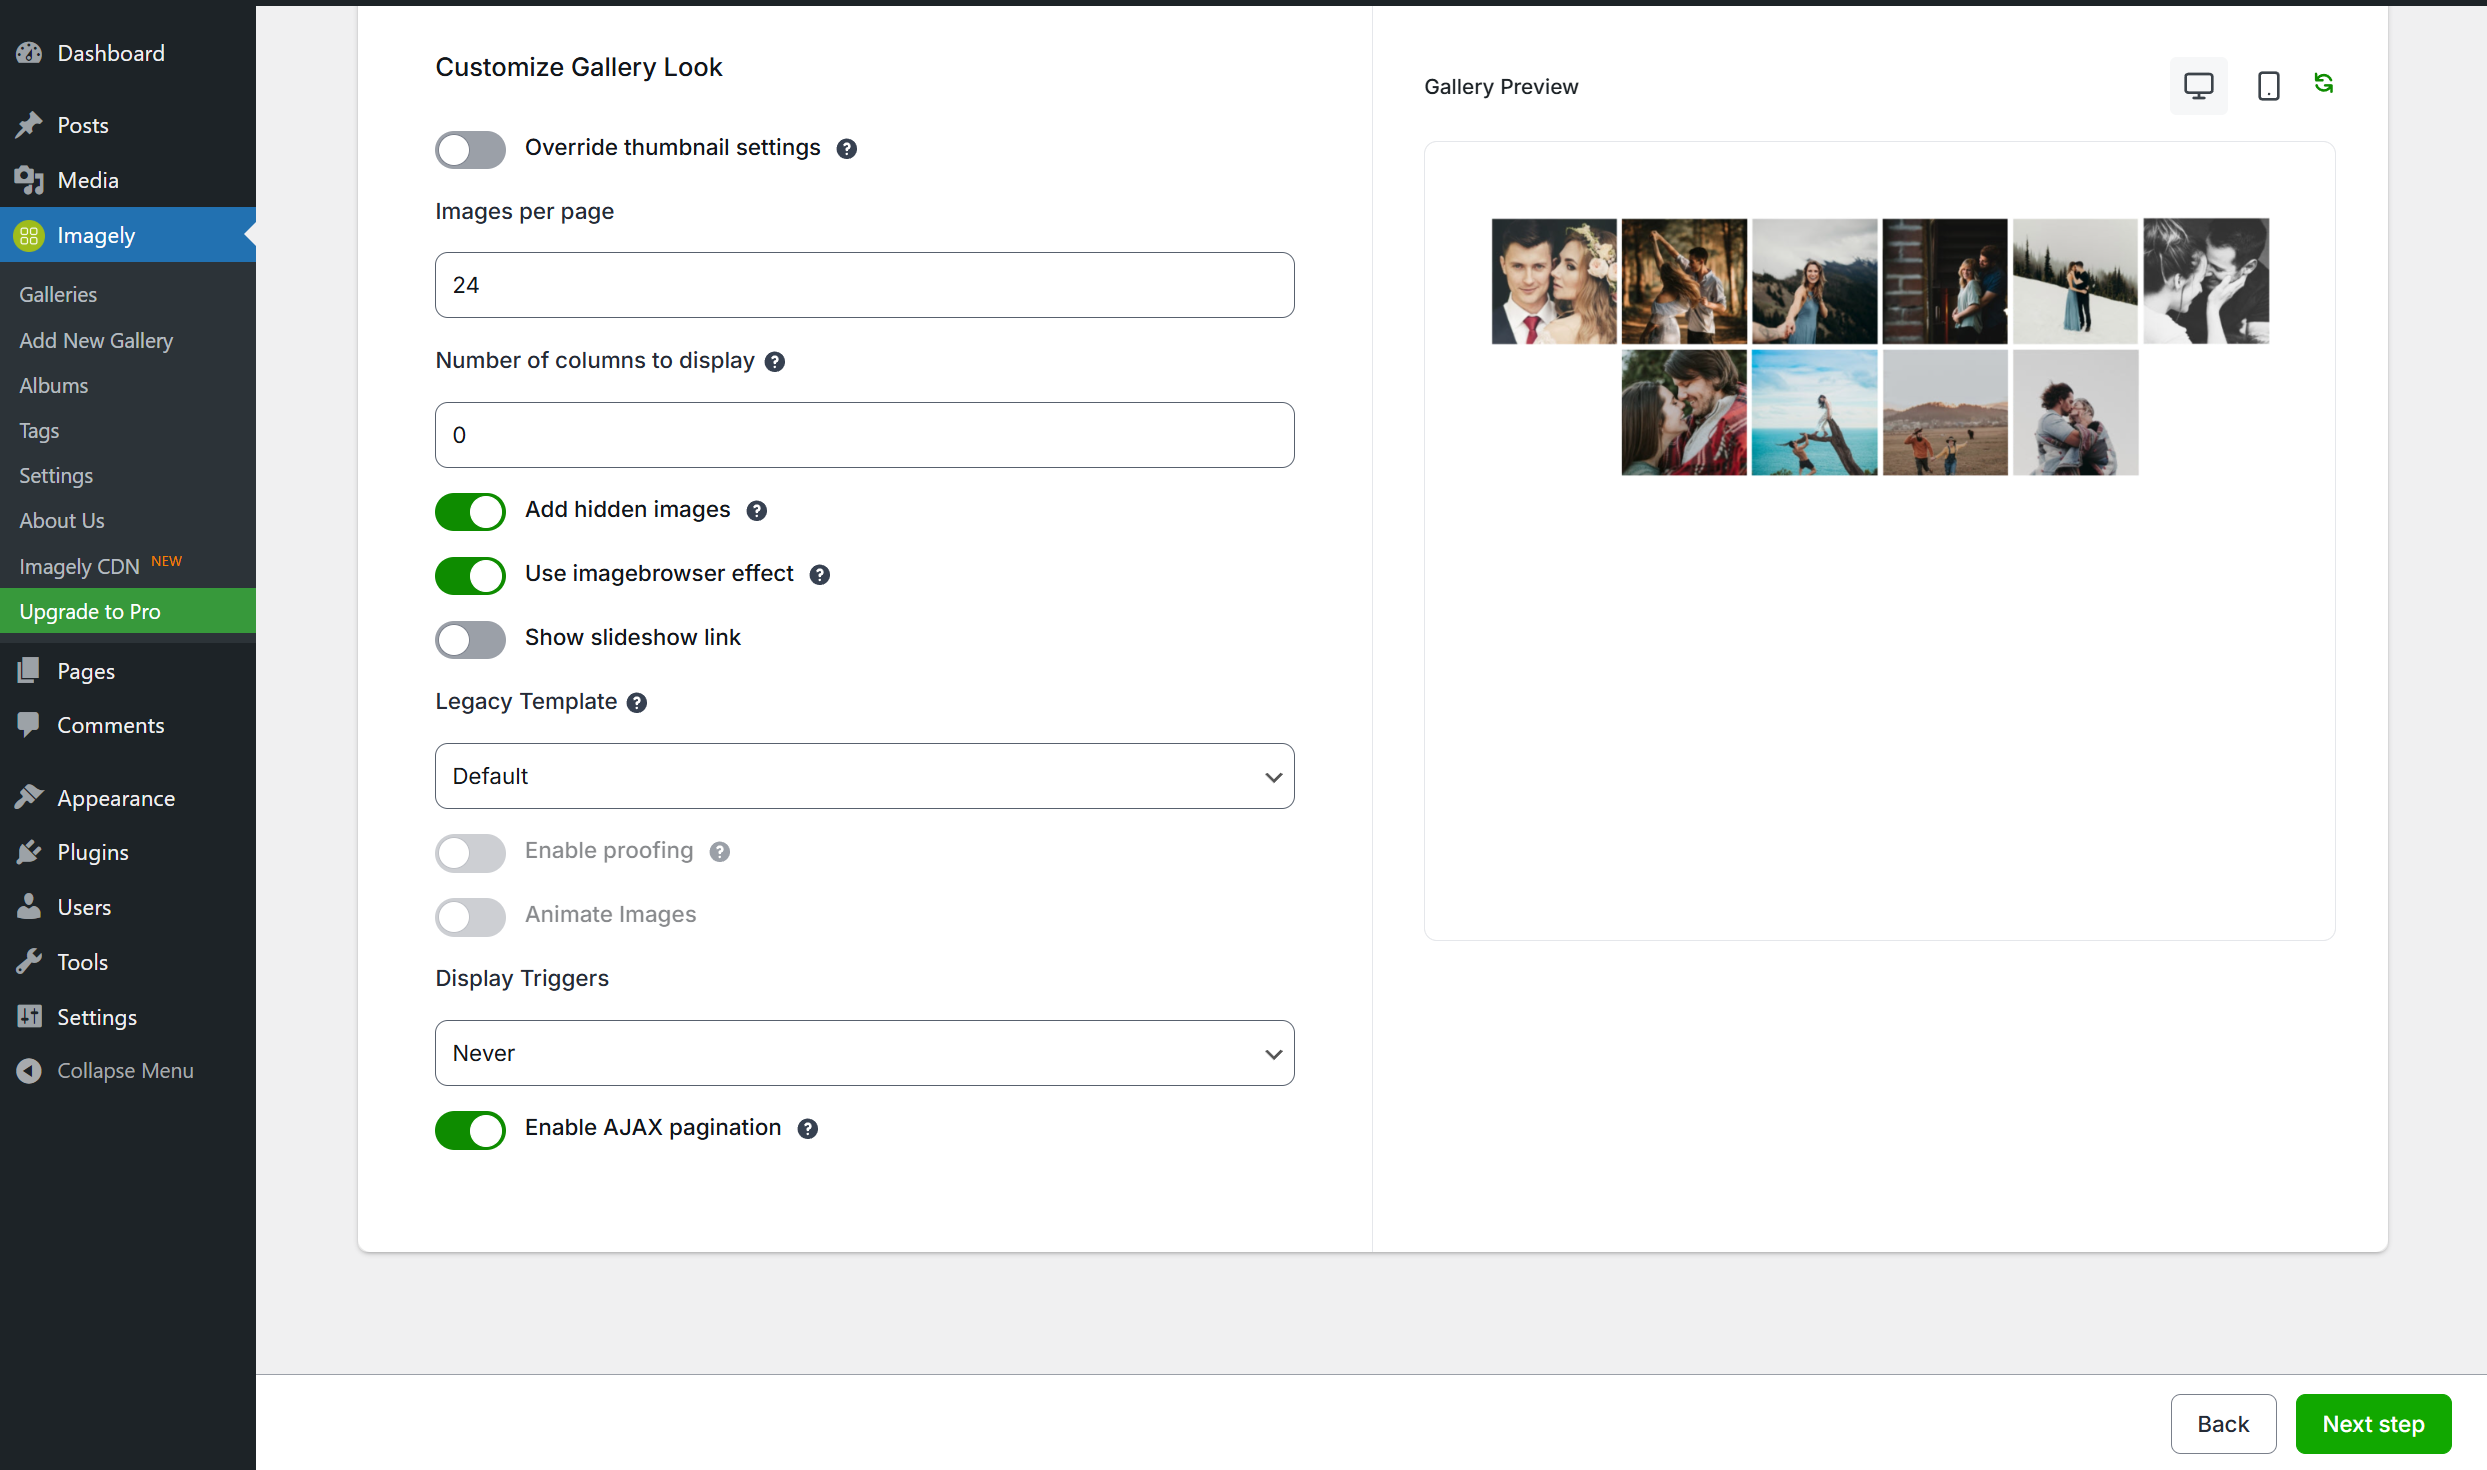The width and height of the screenshot is (2487, 1470).
Task: Collapse the WordPress admin menu
Action: (124, 1070)
